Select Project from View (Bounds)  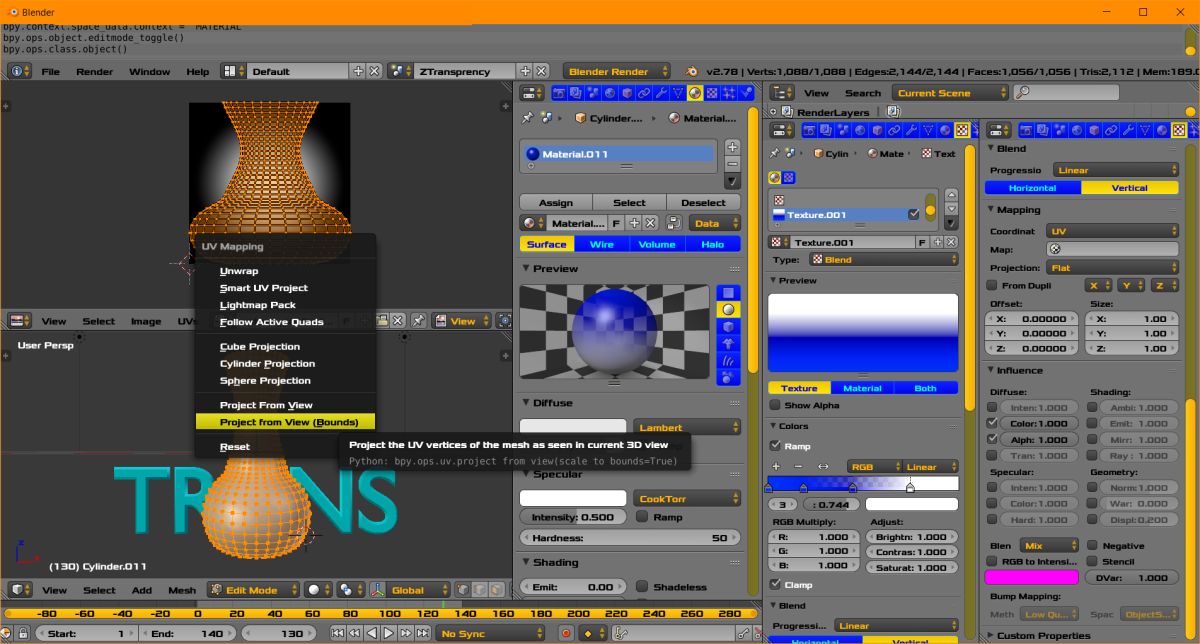[285, 422]
